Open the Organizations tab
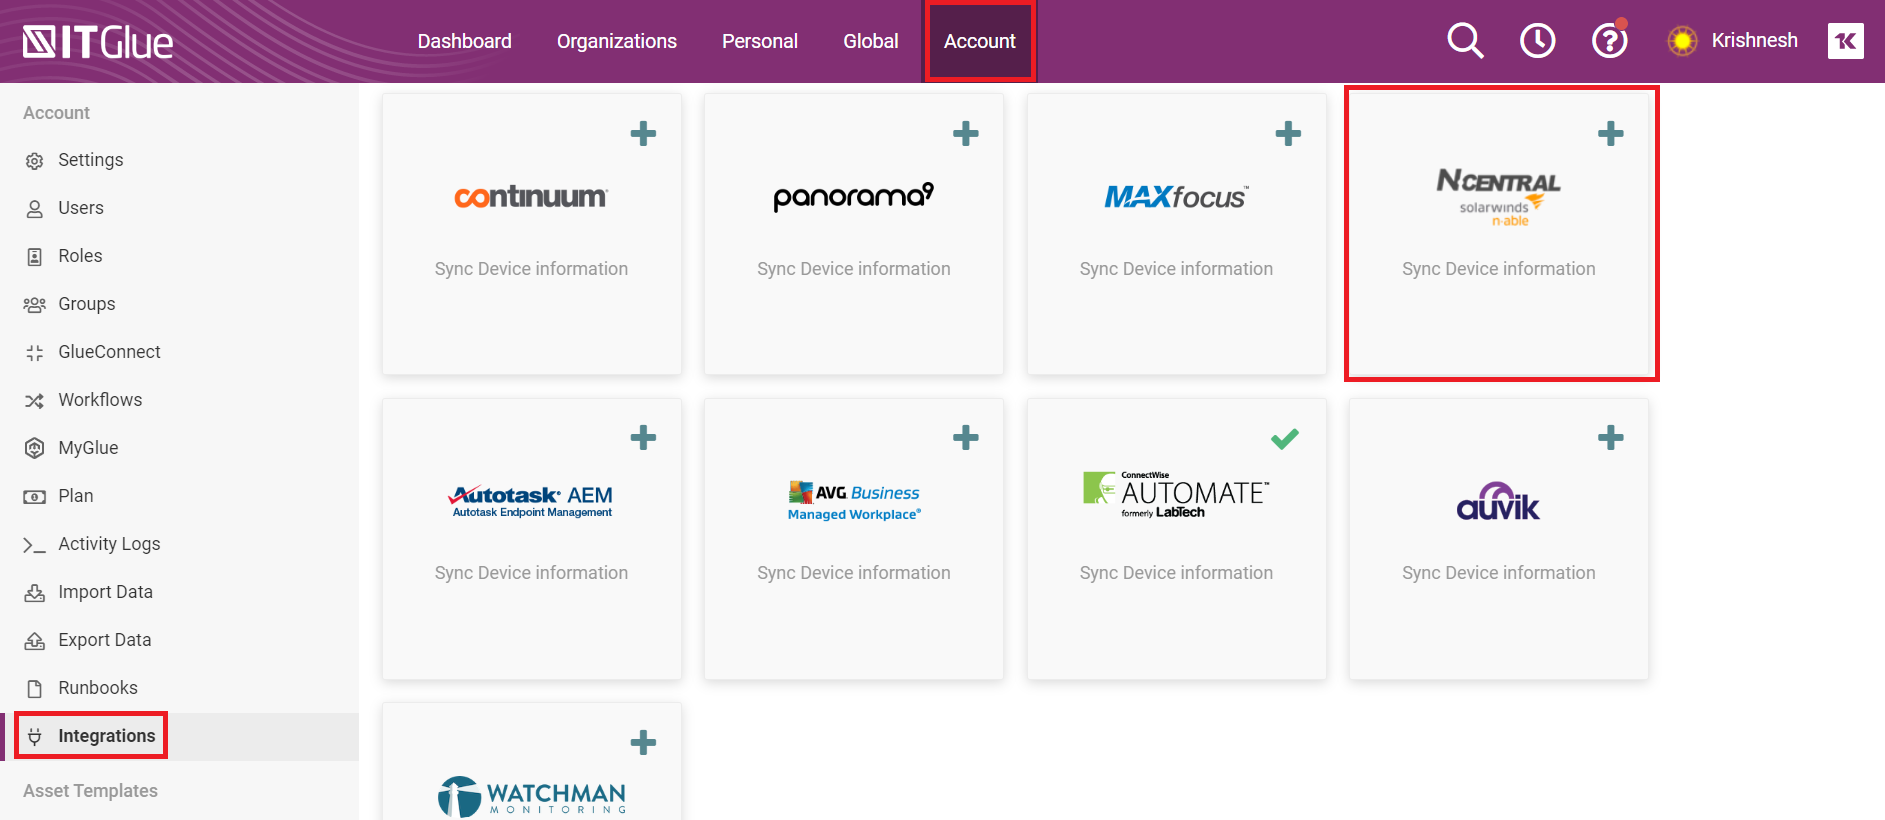The image size is (1885, 820). pyautogui.click(x=616, y=41)
